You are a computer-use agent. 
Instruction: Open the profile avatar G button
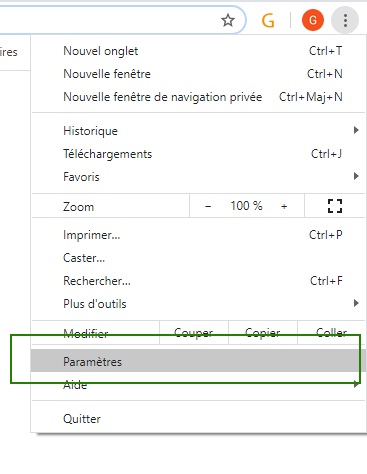313,20
